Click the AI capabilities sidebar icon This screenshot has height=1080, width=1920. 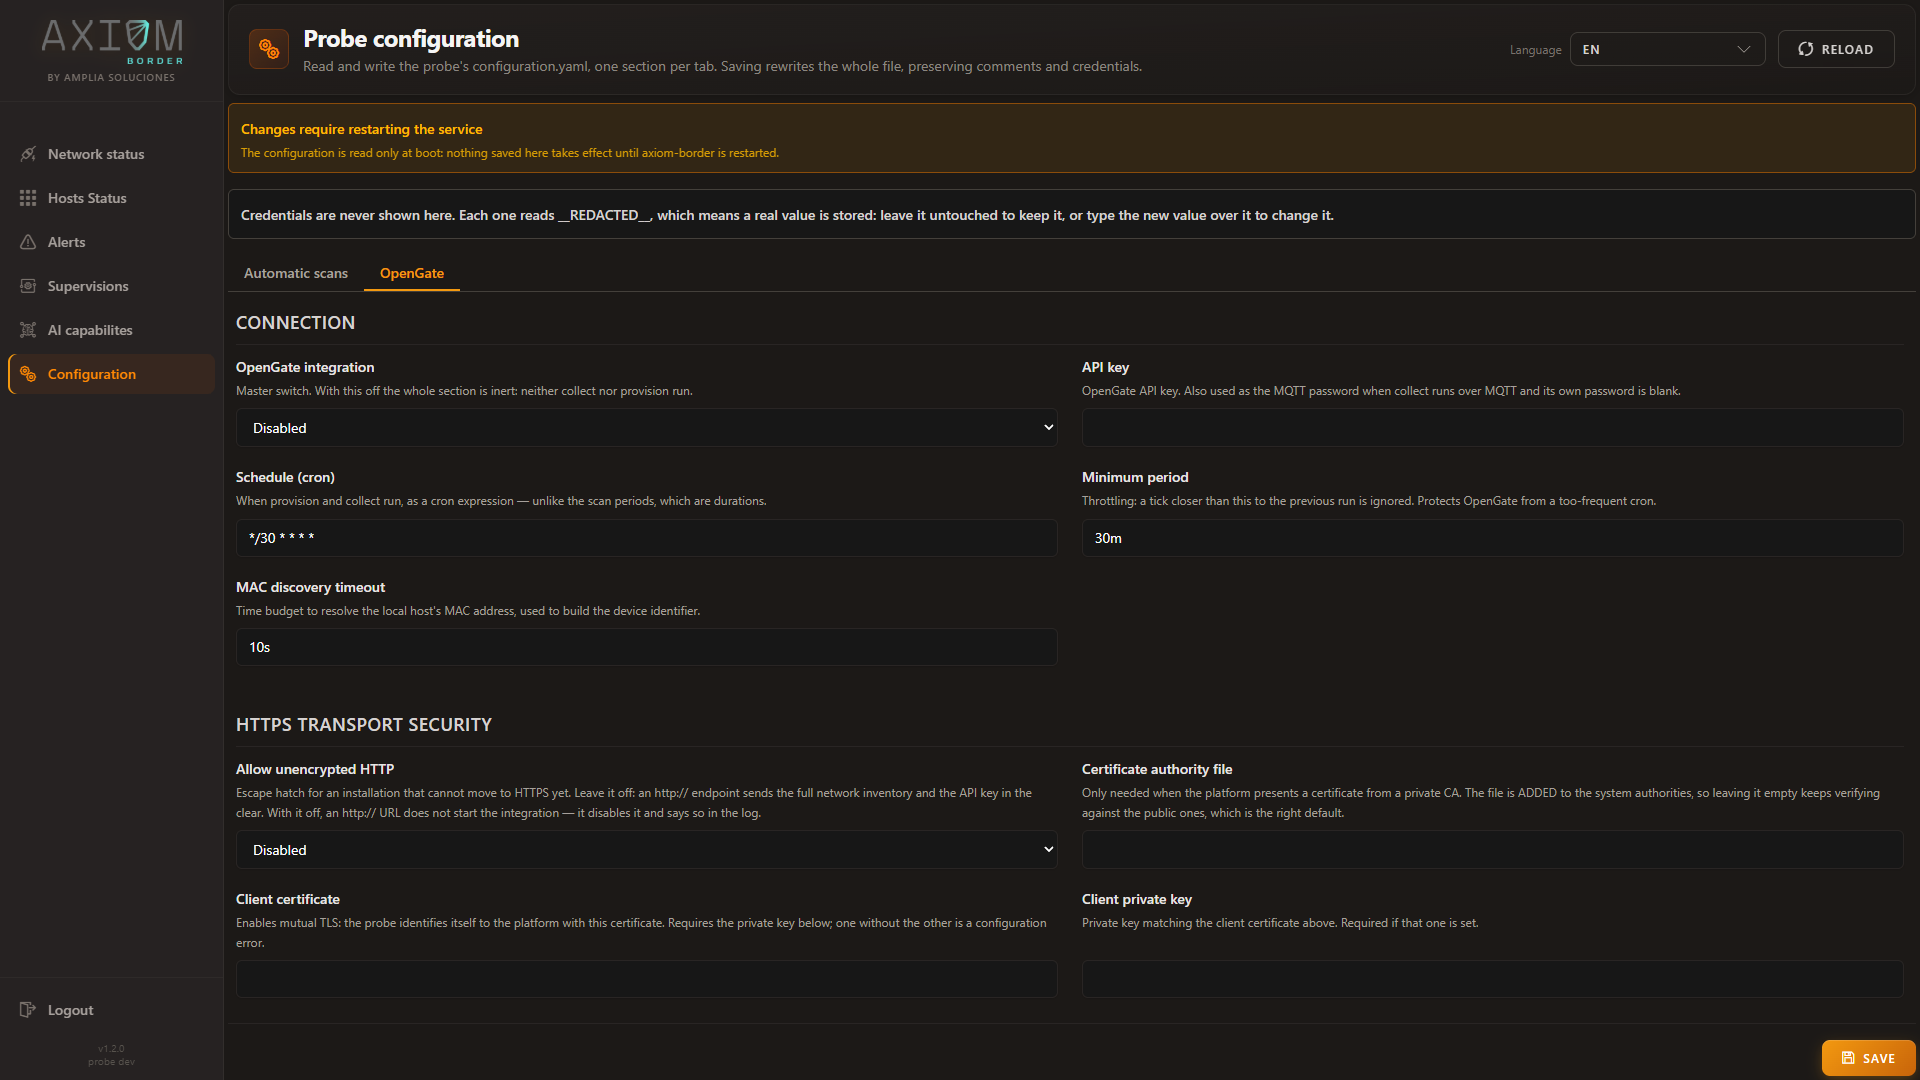[28, 330]
